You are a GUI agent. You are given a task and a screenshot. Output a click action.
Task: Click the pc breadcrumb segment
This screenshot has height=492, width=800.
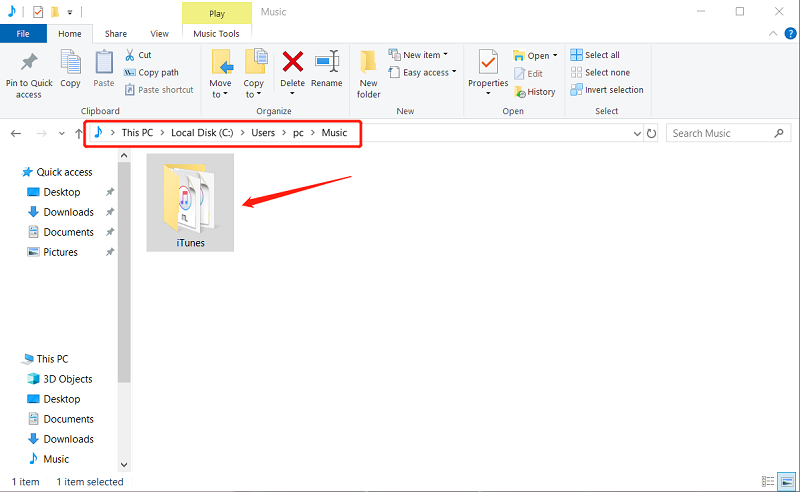coord(298,133)
